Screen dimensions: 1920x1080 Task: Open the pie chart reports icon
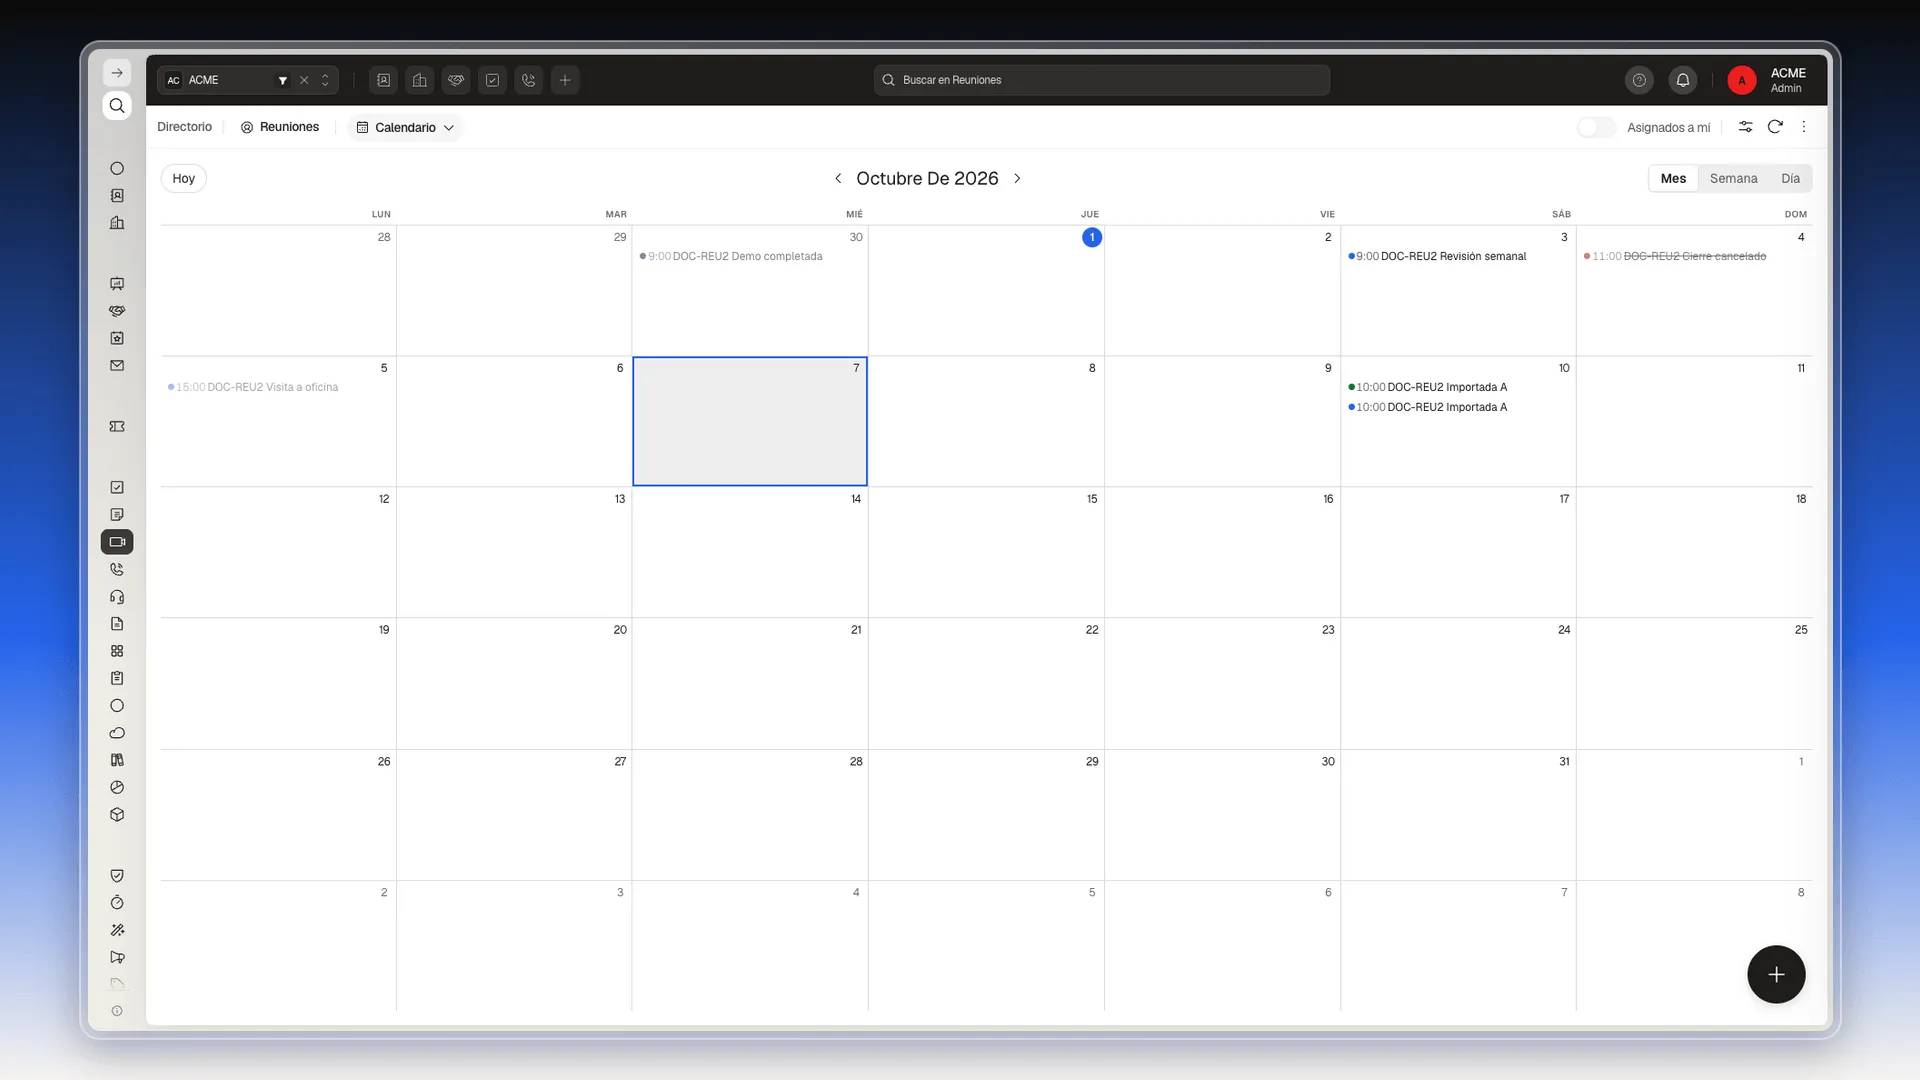(x=117, y=788)
